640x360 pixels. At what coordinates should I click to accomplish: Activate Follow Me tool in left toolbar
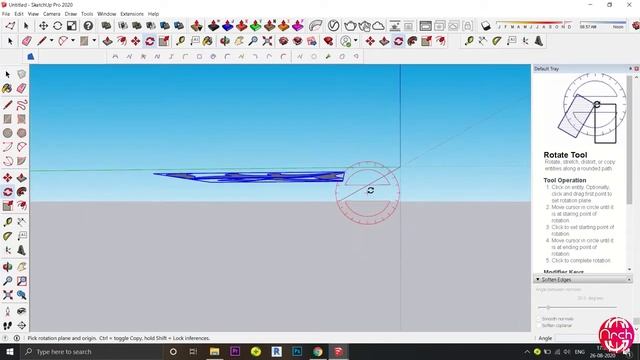tap(22, 191)
